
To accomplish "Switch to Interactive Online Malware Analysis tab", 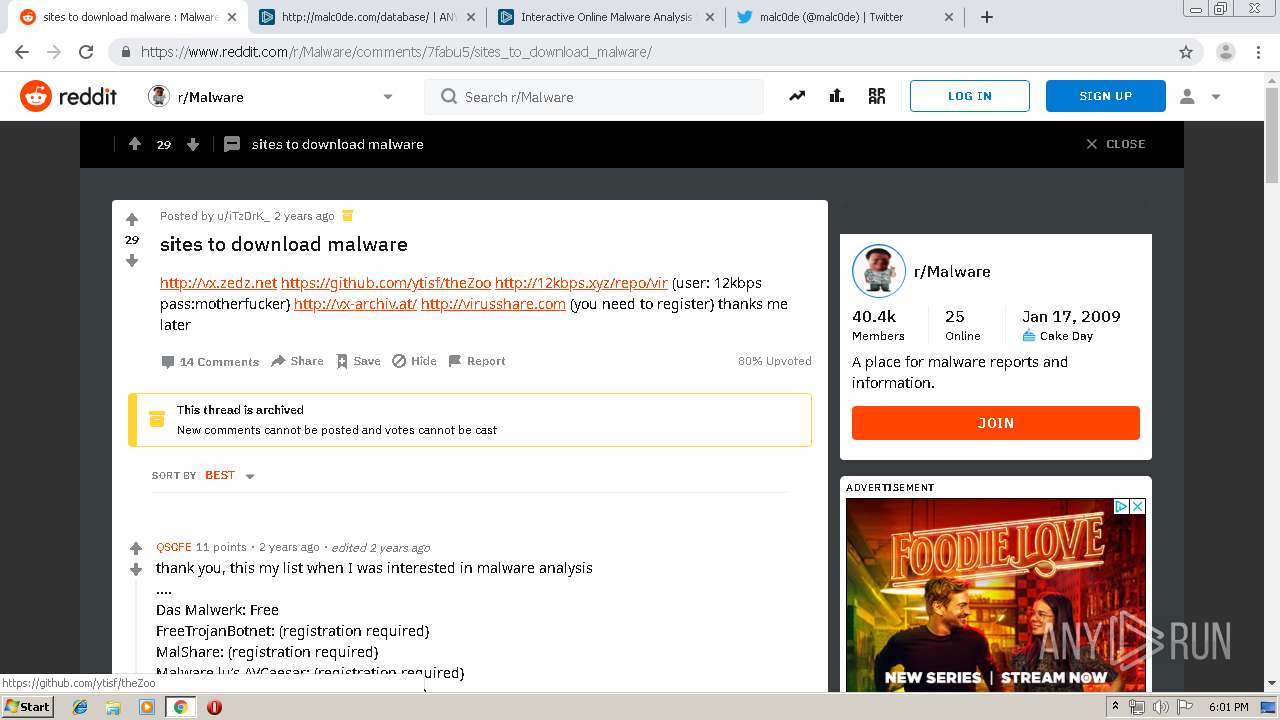I will [x=606, y=17].
